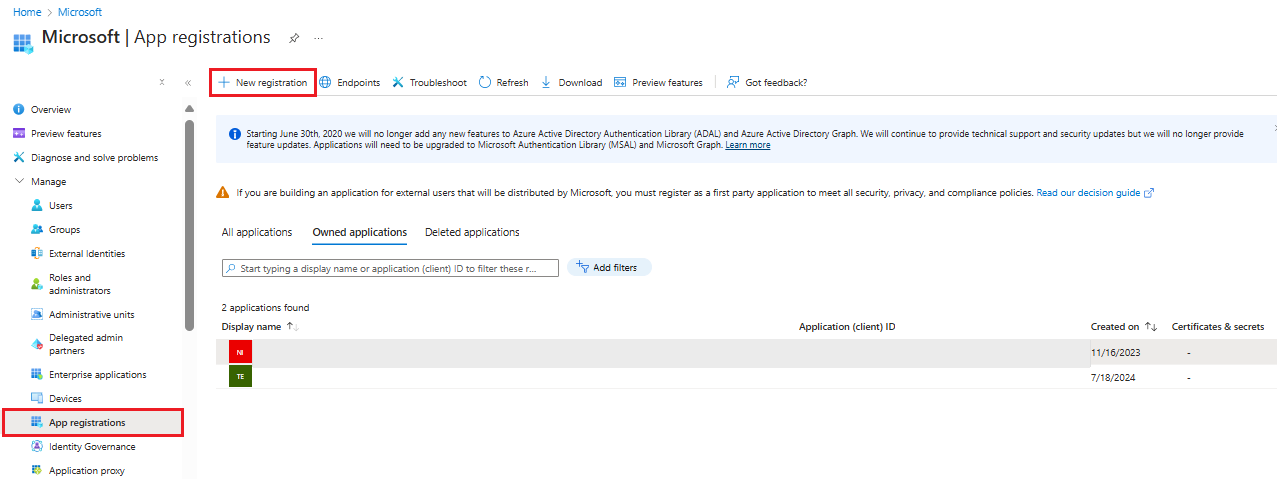Image resolution: width=1277 pixels, height=479 pixels.
Task: Click the green TE application icon
Action: (240, 376)
